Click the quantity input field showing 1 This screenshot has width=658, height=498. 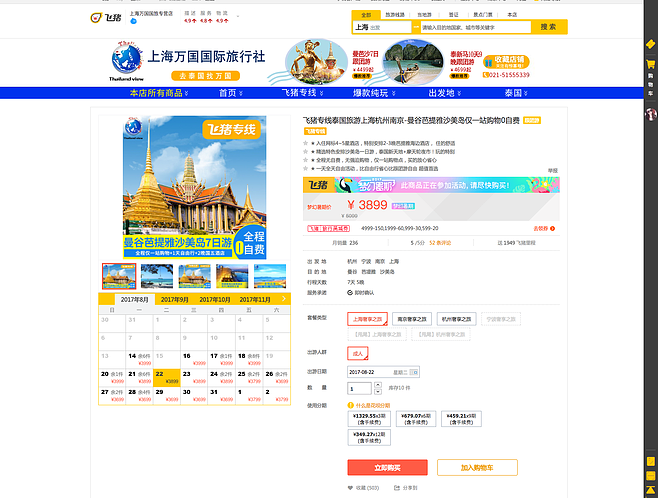tap(359, 388)
